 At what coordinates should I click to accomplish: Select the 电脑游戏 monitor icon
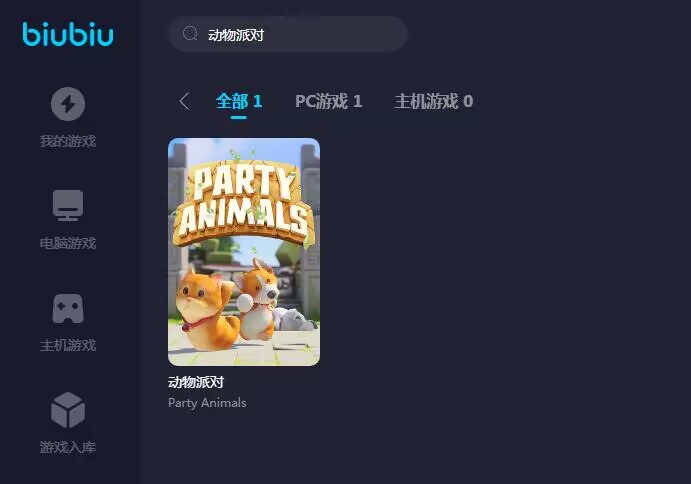click(68, 205)
